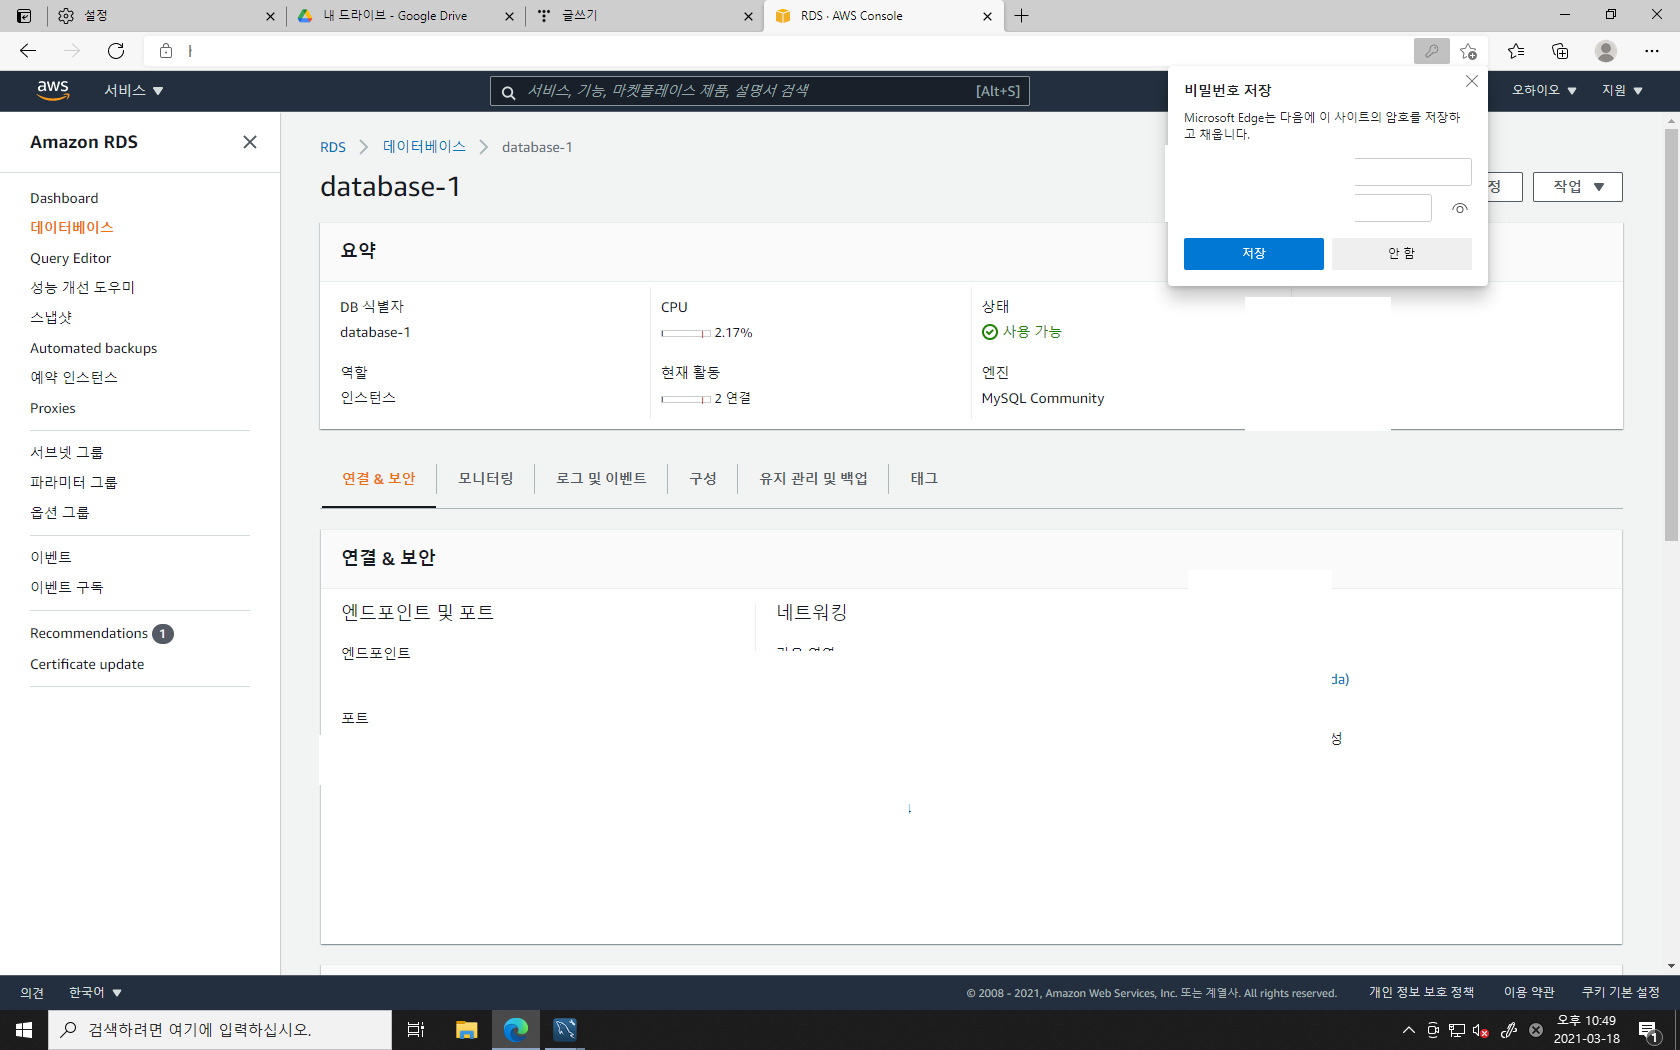Switch to the 설정 browser tab
1680x1050 pixels.
(165, 16)
